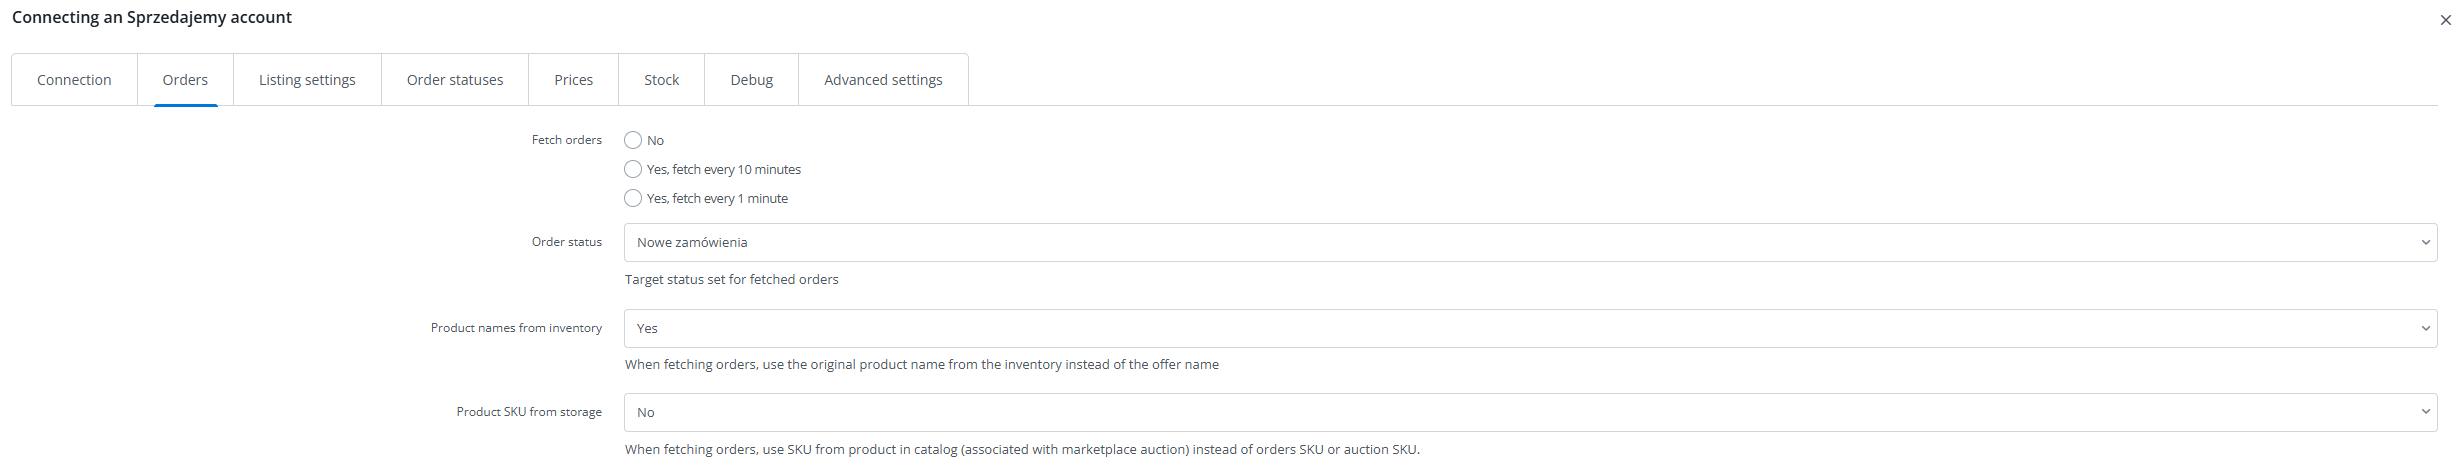Open the Order statuses tab
This screenshot has height=470, width=2463.
coord(455,80)
